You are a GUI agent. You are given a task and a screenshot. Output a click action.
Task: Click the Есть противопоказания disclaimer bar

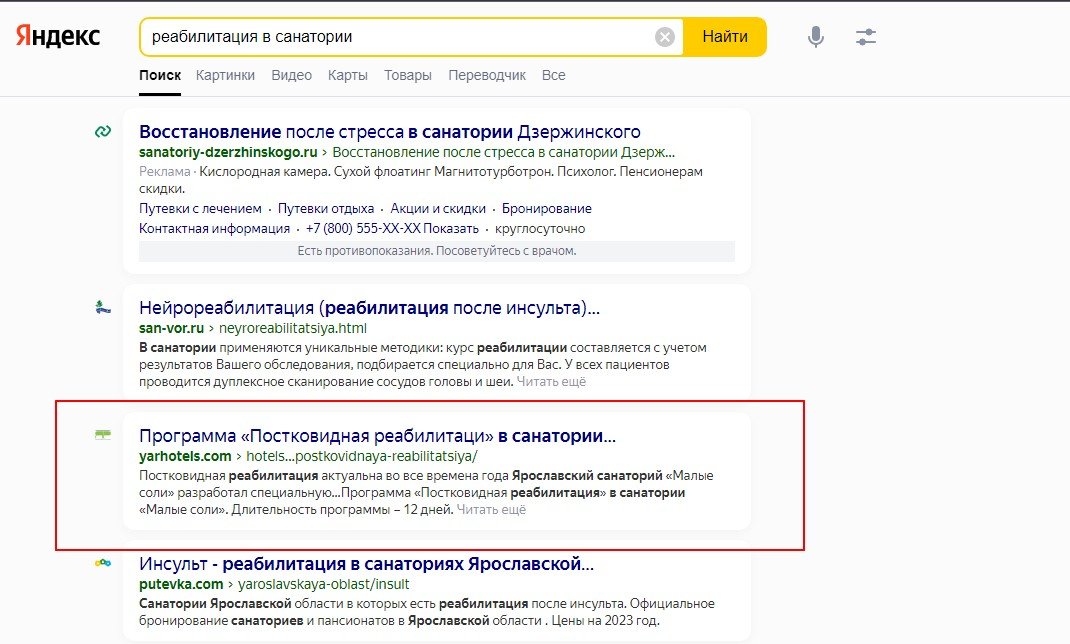(x=437, y=251)
